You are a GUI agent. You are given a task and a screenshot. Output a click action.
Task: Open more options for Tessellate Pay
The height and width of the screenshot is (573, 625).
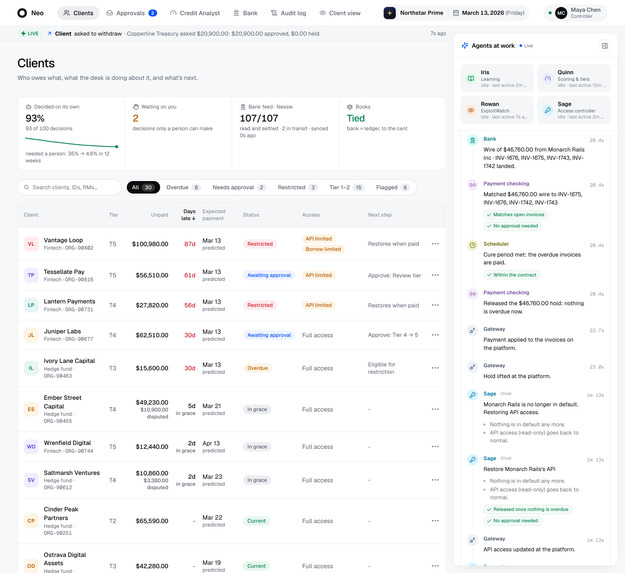click(x=435, y=275)
